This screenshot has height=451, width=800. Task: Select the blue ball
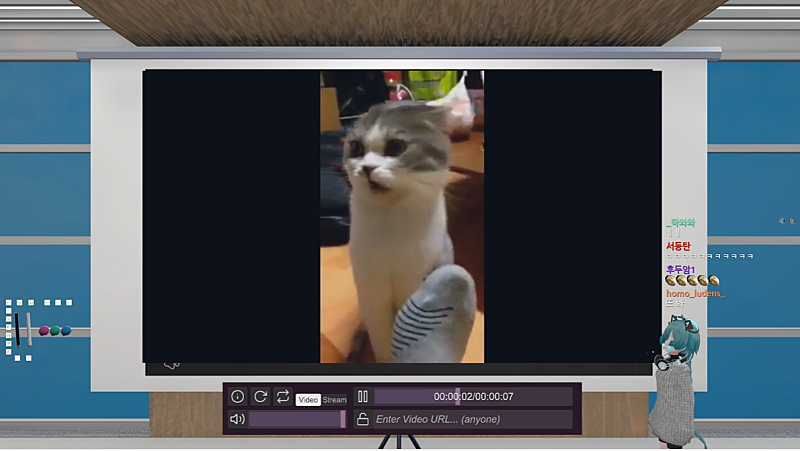pyautogui.click(x=66, y=331)
